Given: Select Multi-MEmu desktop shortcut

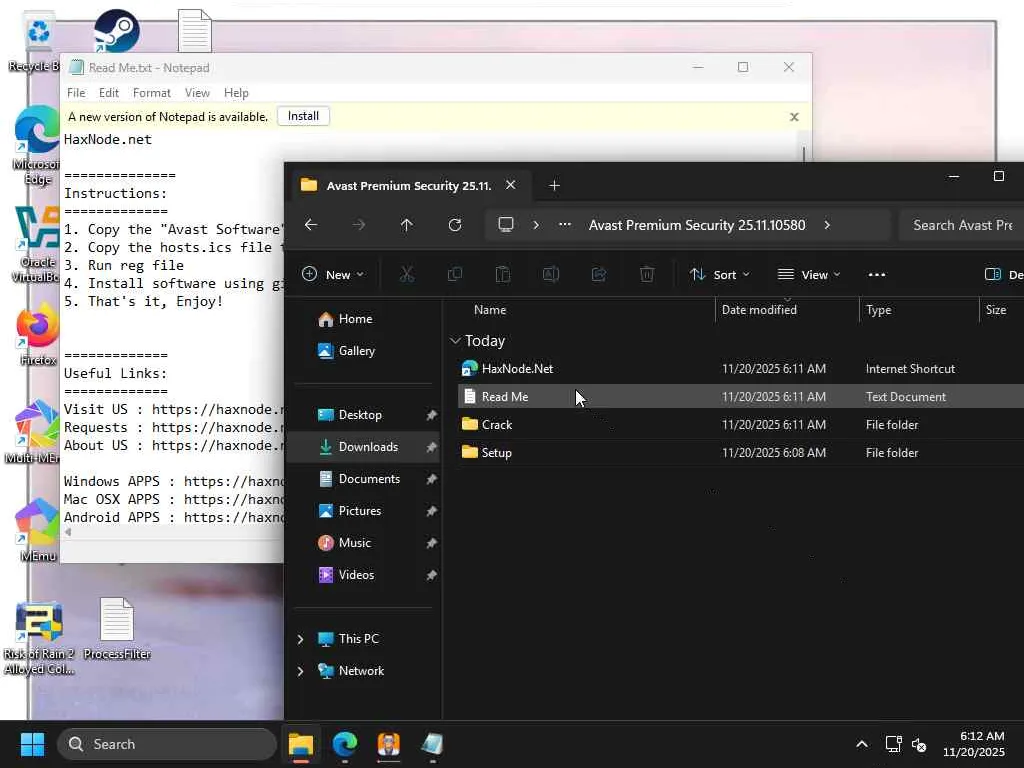Looking at the screenshot, I should pyautogui.click(x=34, y=431).
